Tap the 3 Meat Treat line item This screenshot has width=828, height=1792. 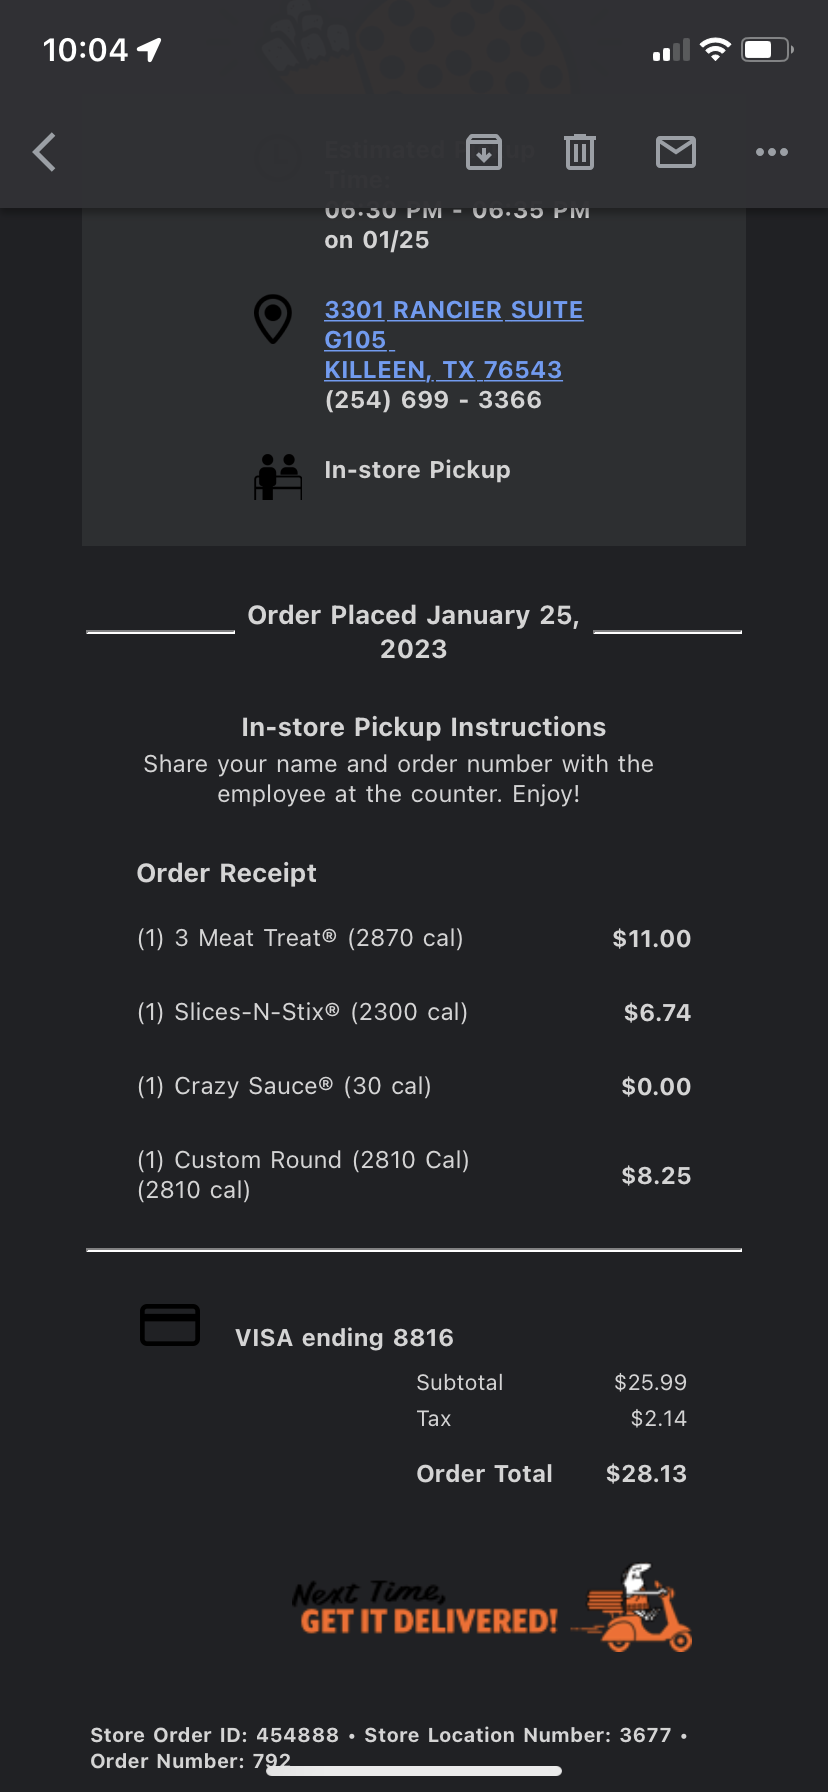click(300, 938)
